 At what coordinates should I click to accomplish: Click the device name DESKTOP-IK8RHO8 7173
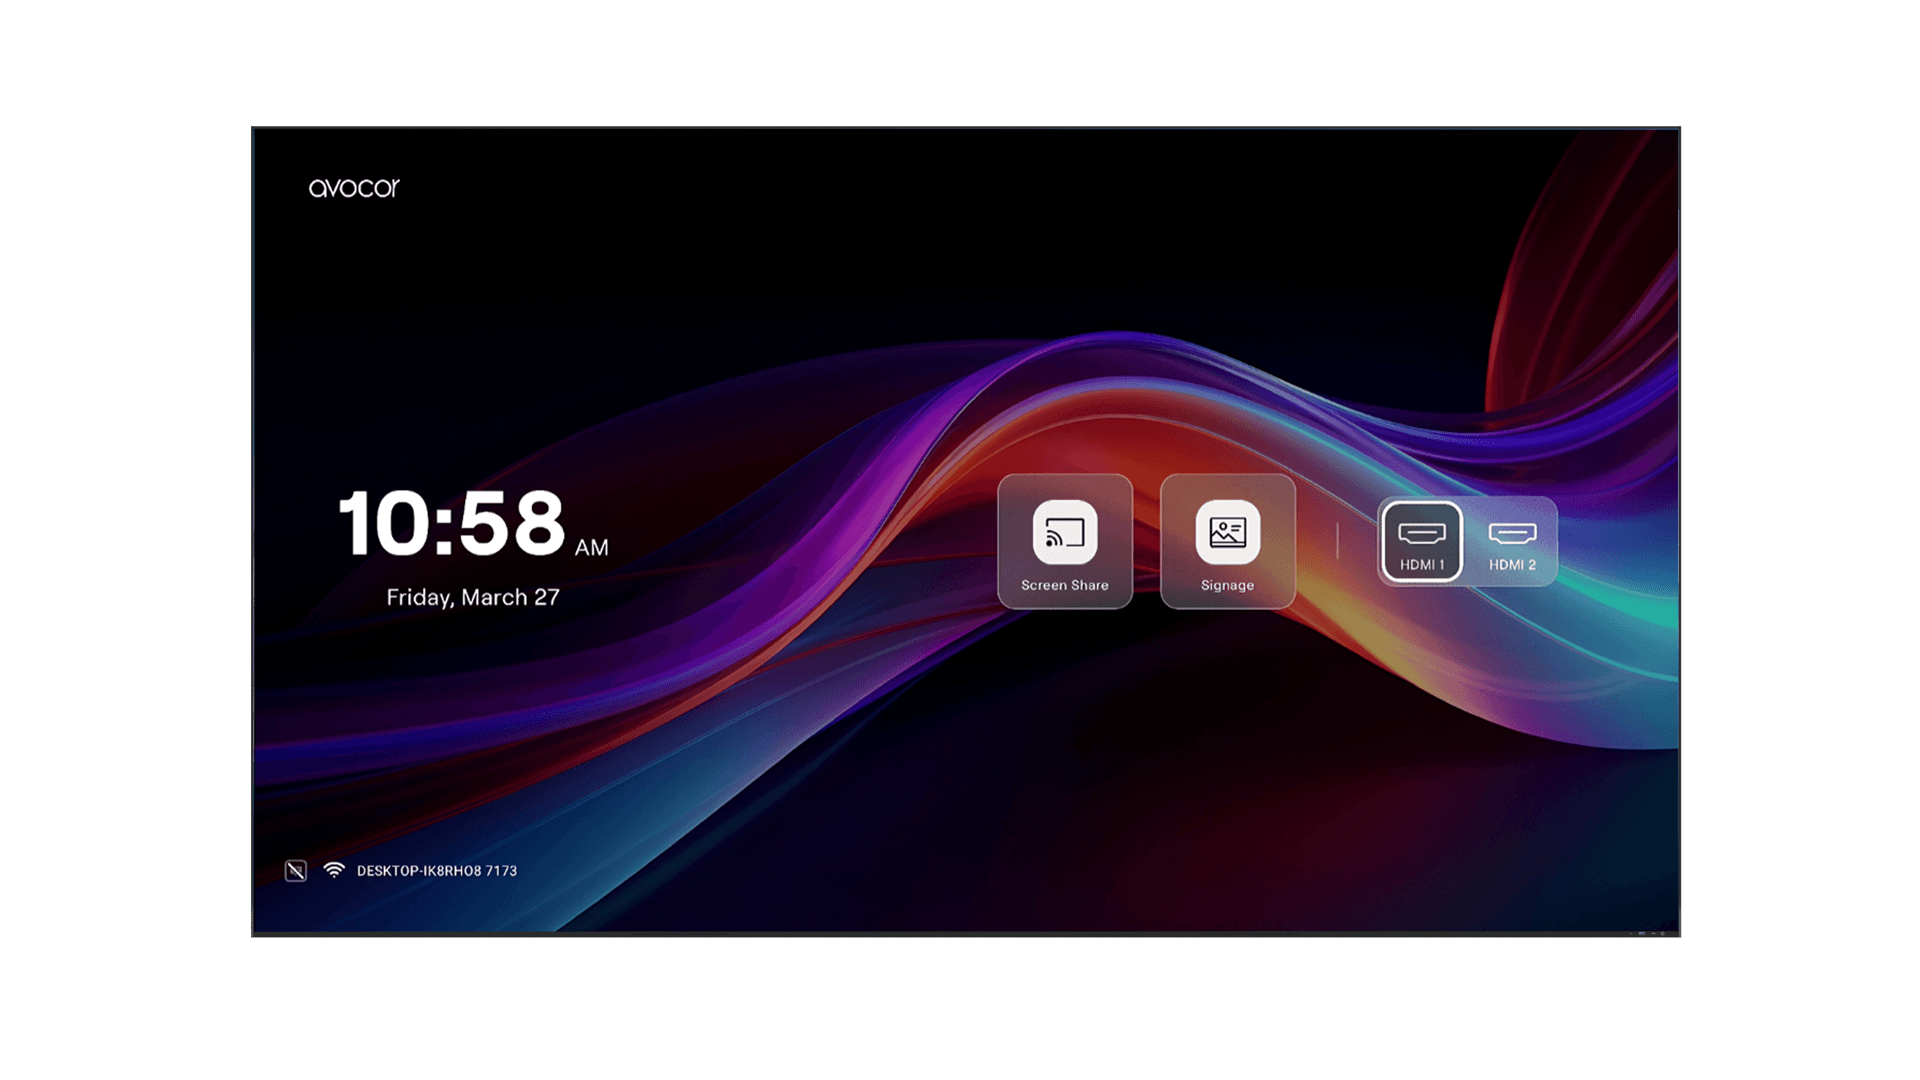437,871
